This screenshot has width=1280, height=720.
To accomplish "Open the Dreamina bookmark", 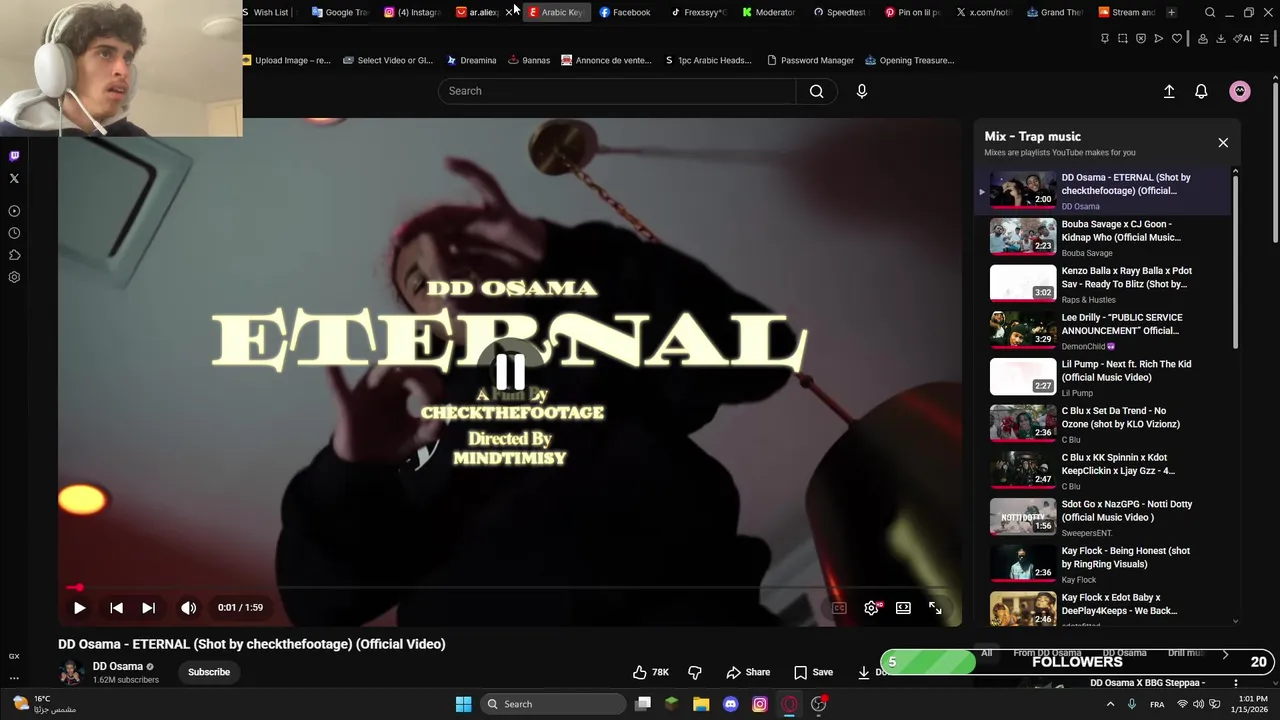I will point(471,60).
